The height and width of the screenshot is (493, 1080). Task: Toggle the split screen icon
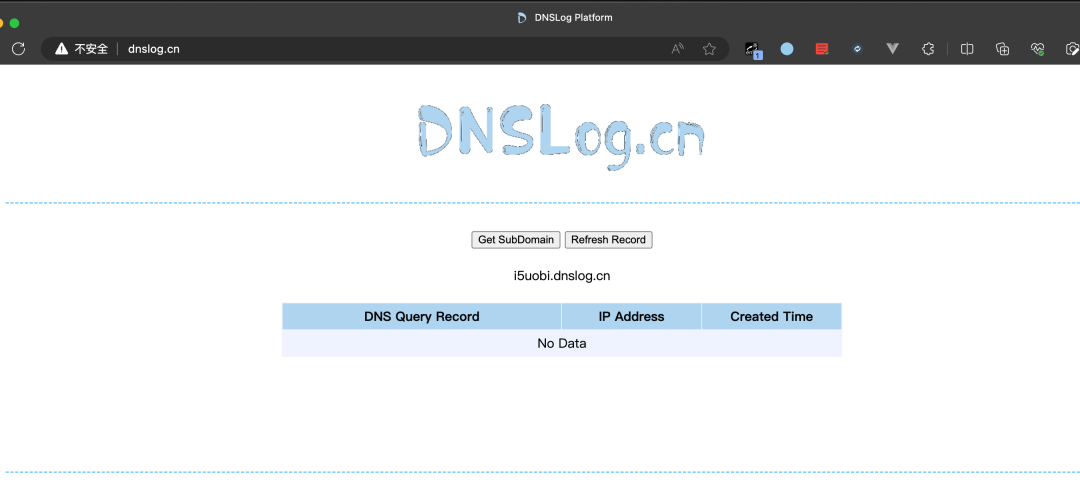[x=967, y=49]
